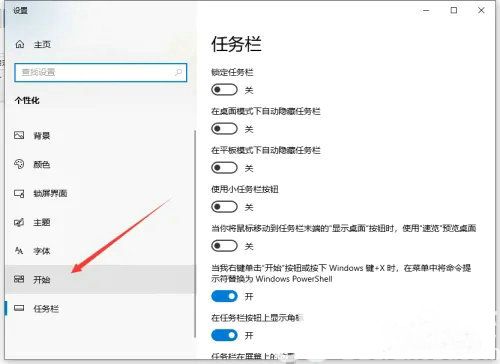This screenshot has width=500, height=364.
Task: Toggle 使用小任务栏按钮 switch
Action: click(x=224, y=207)
